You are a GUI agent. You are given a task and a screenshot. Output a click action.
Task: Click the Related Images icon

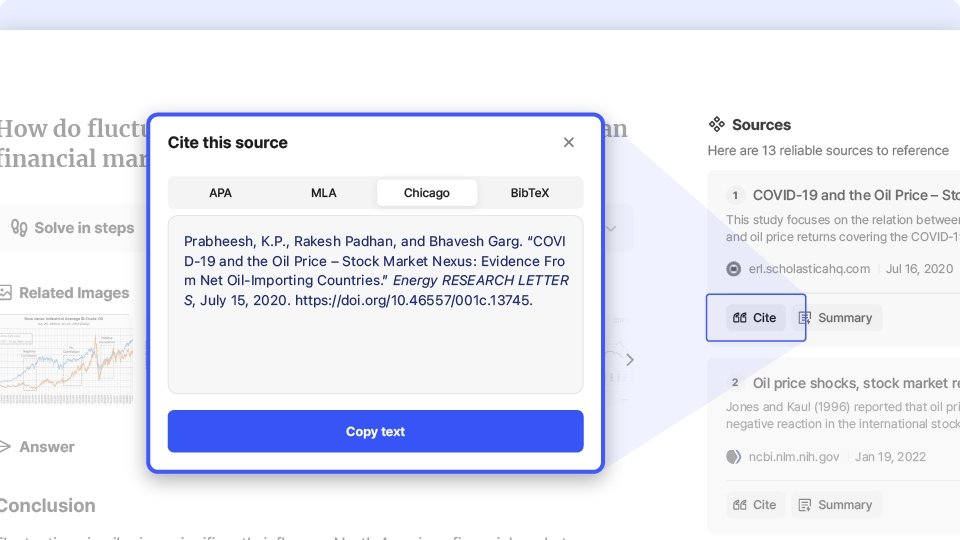tap(6, 293)
